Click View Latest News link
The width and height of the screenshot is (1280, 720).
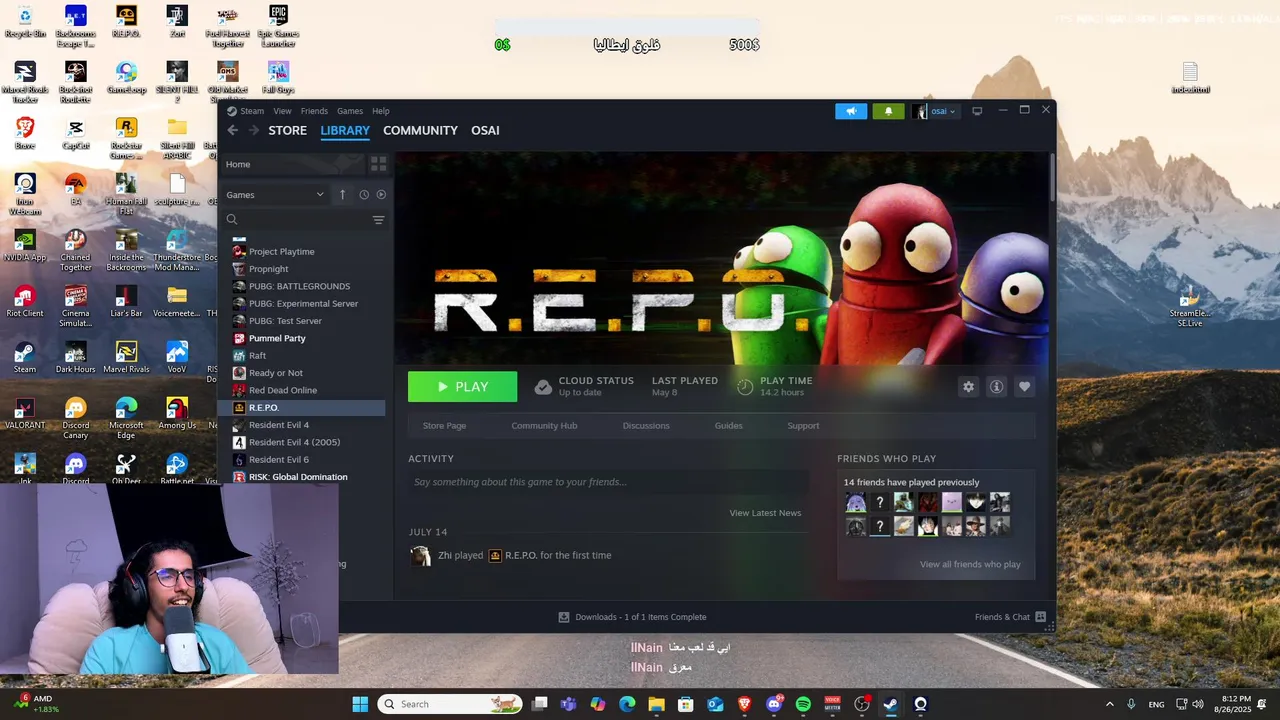coord(765,513)
